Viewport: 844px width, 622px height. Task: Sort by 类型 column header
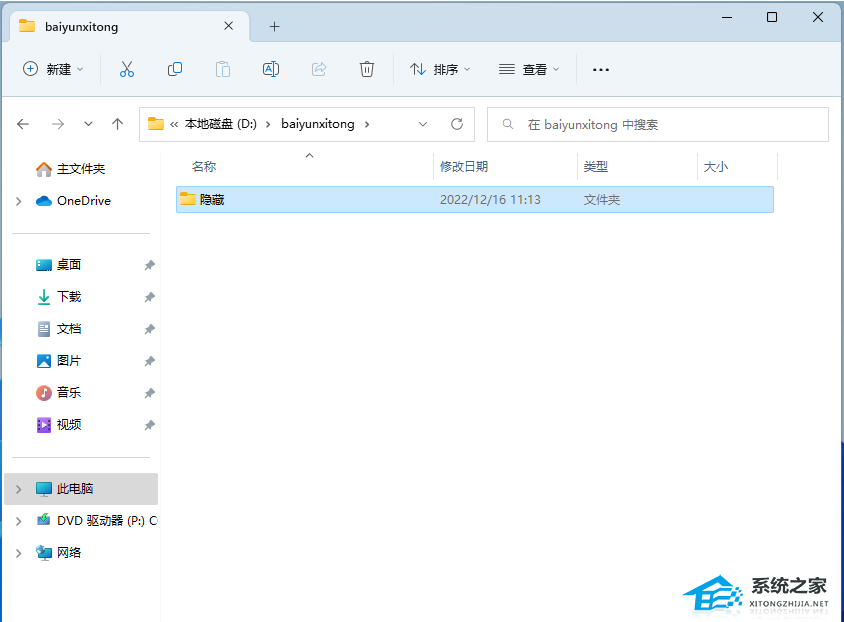[x=596, y=167]
